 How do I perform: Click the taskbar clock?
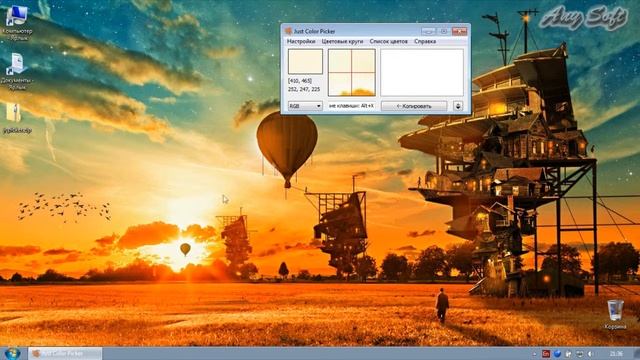(x=616, y=354)
